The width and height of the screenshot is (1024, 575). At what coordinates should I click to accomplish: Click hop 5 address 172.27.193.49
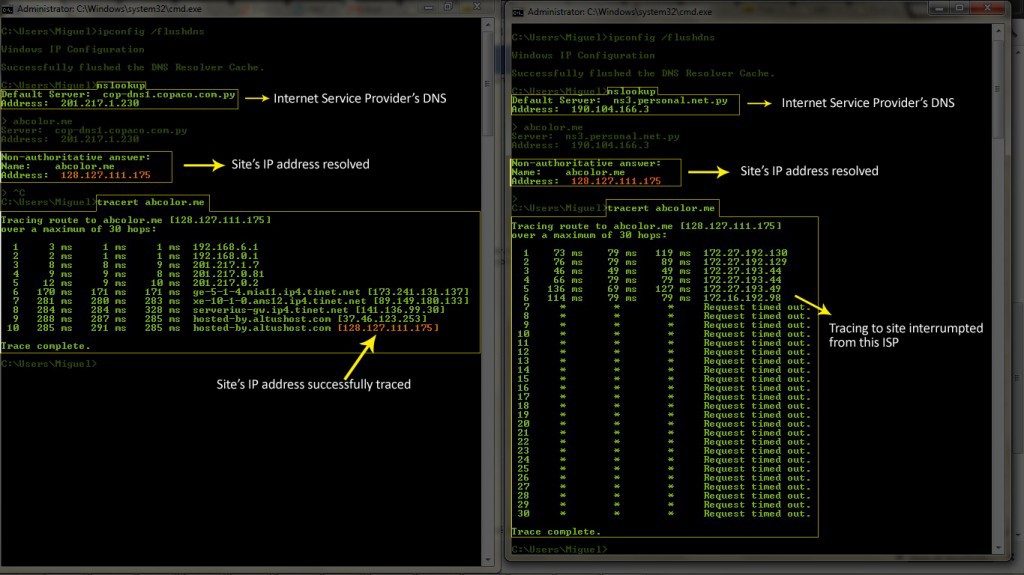(742, 289)
